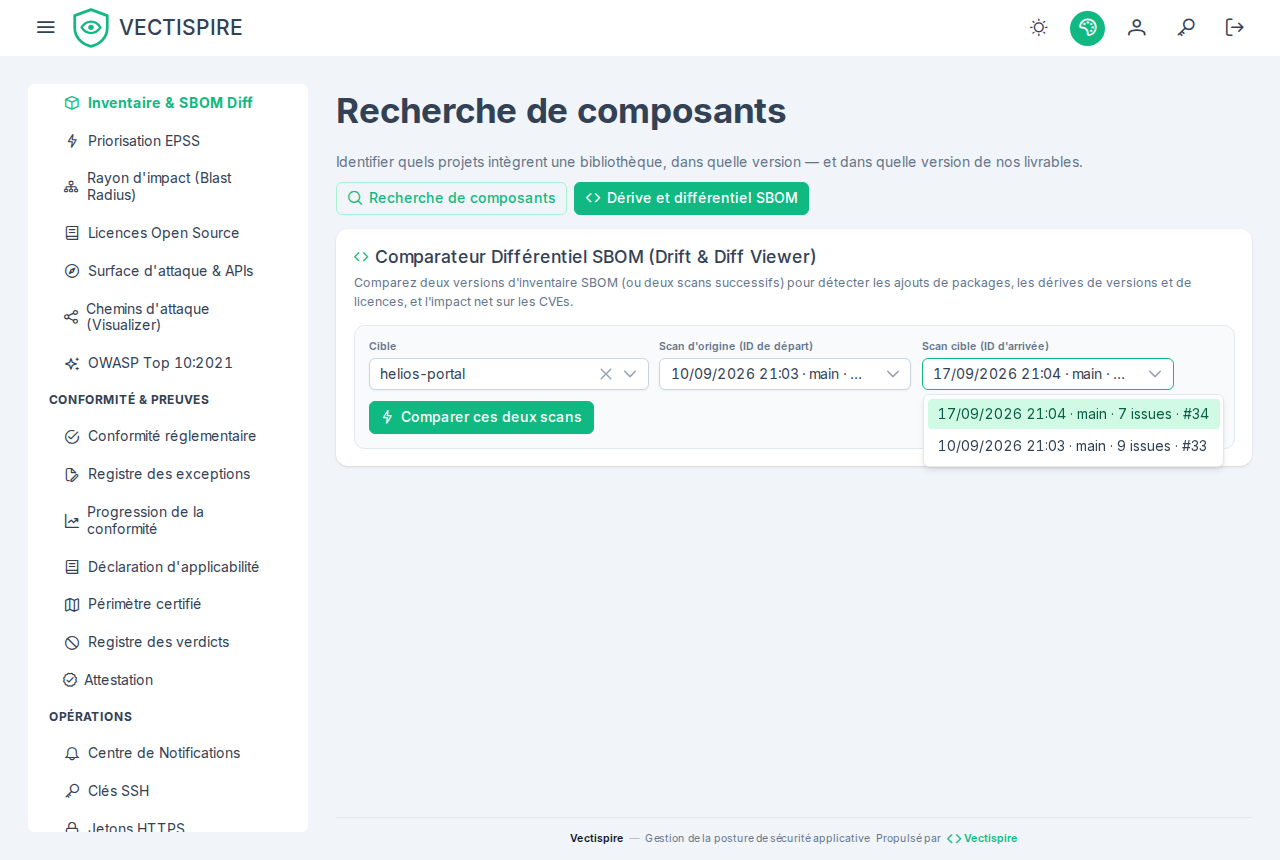Viewport: 1280px width, 860px height.
Task: Click Comparer ces deux scans button
Action: (481, 418)
